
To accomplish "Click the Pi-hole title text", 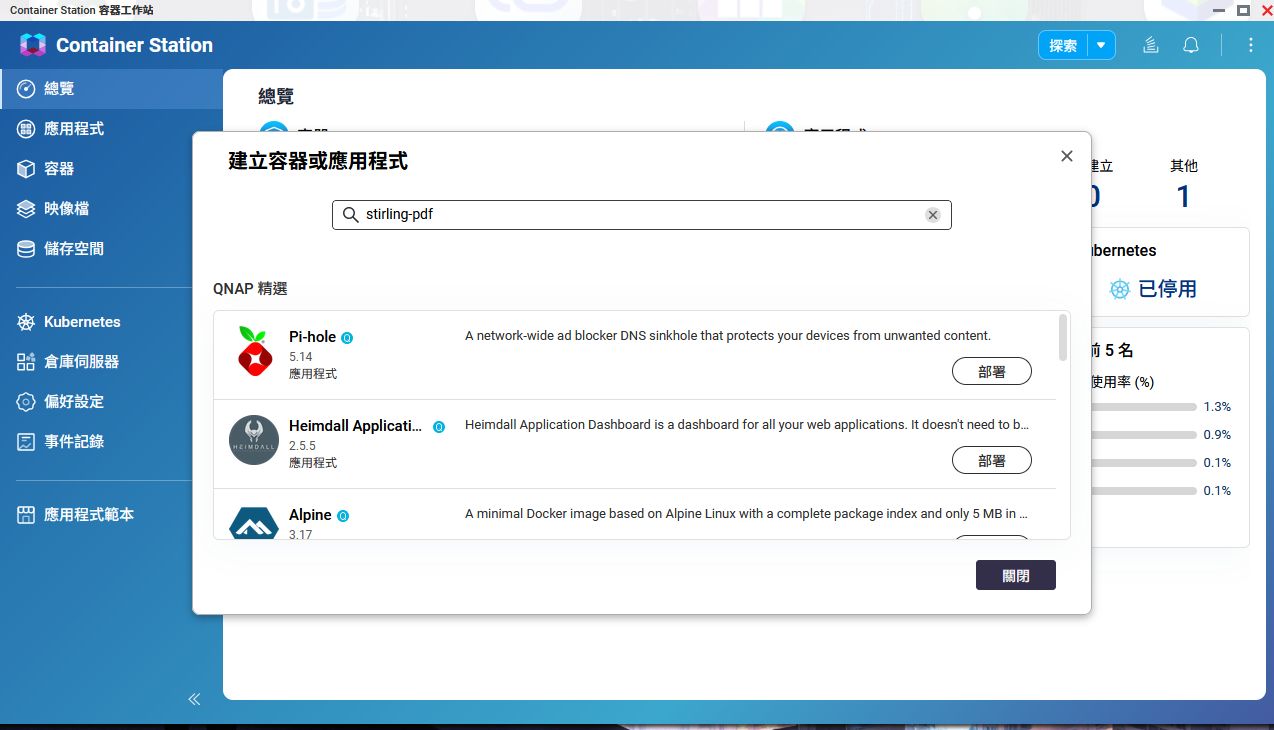I will (x=312, y=337).
